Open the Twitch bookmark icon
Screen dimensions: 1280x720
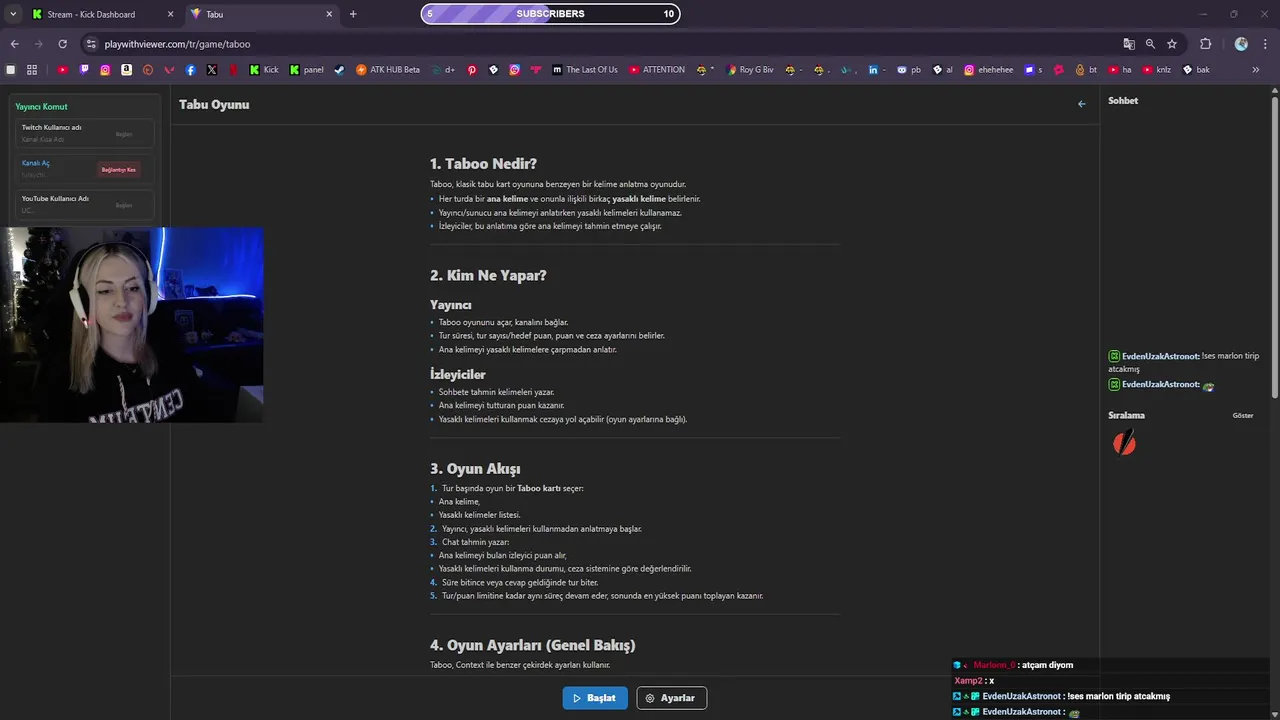[84, 70]
